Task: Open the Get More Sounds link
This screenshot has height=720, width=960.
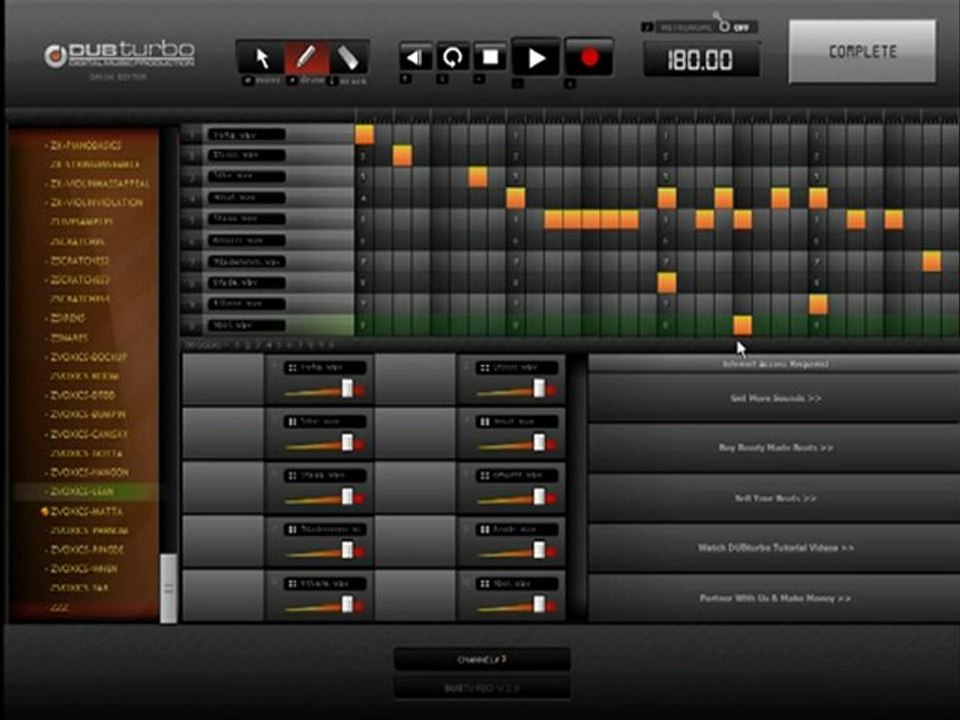Action: [775, 399]
